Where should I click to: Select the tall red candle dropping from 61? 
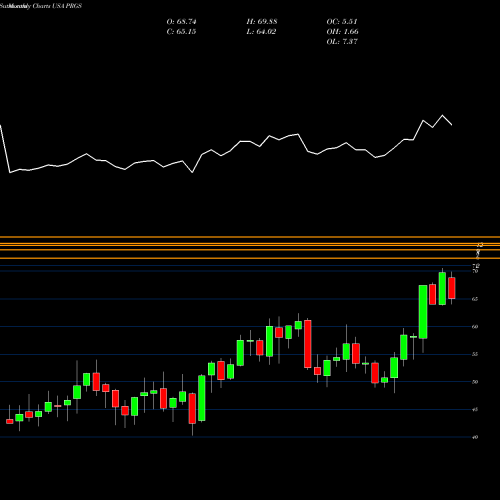pos(308,344)
